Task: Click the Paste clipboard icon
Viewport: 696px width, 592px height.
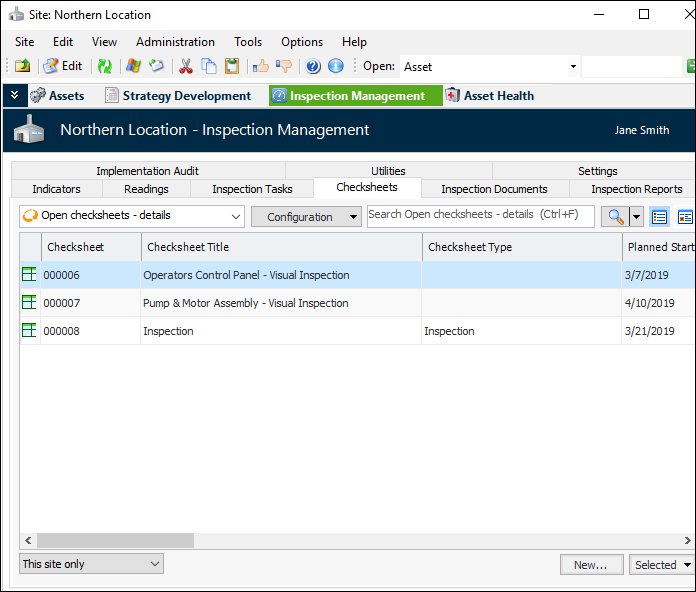Action: 232,66
